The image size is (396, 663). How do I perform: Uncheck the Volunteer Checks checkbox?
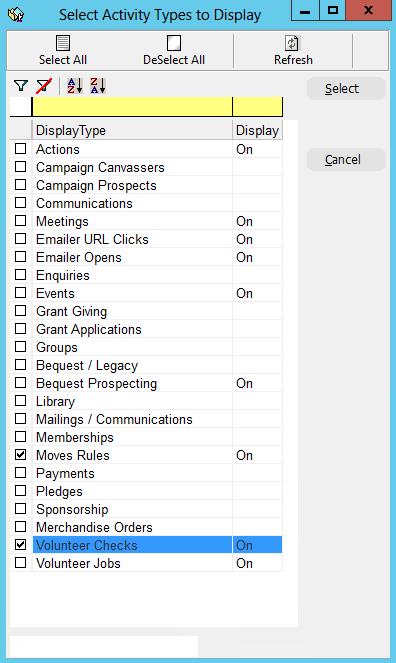[20, 545]
